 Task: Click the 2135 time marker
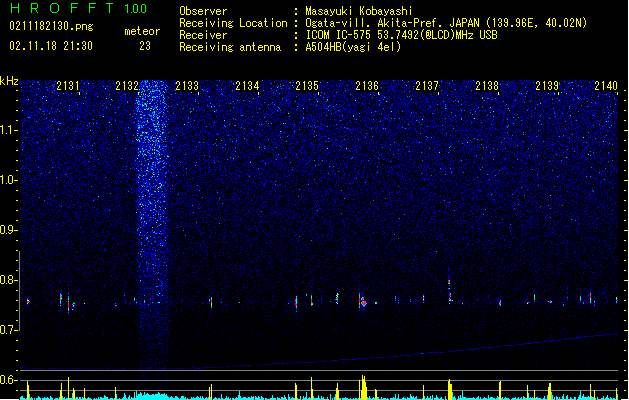[x=307, y=86]
